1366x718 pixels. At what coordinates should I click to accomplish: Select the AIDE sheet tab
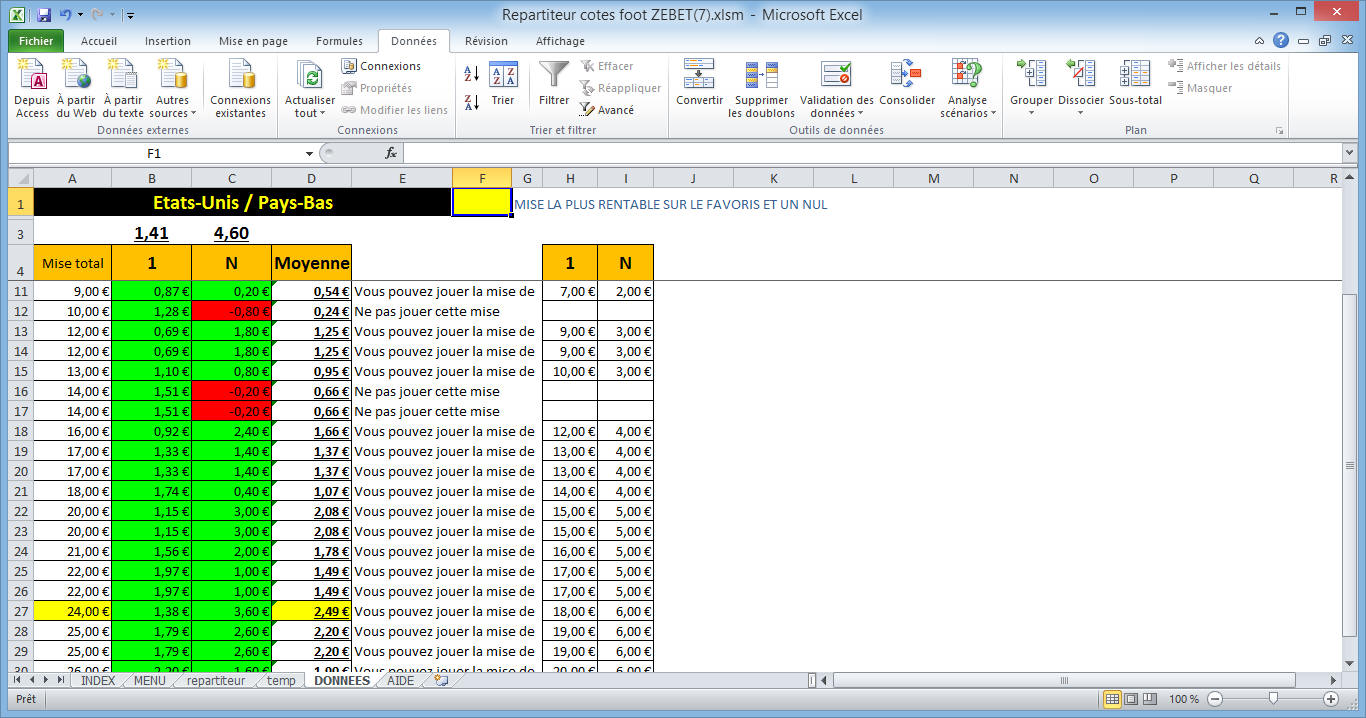tap(400, 680)
